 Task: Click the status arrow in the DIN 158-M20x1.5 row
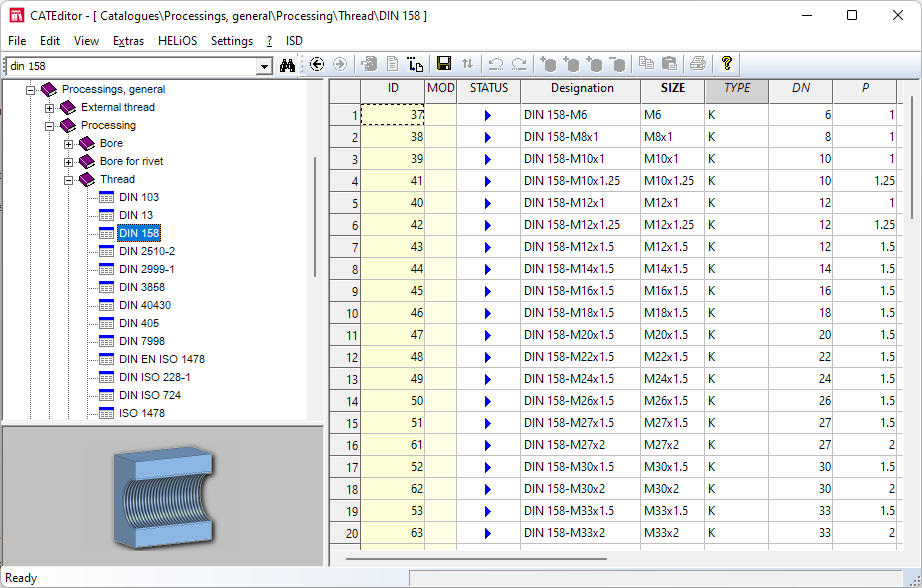click(487, 335)
